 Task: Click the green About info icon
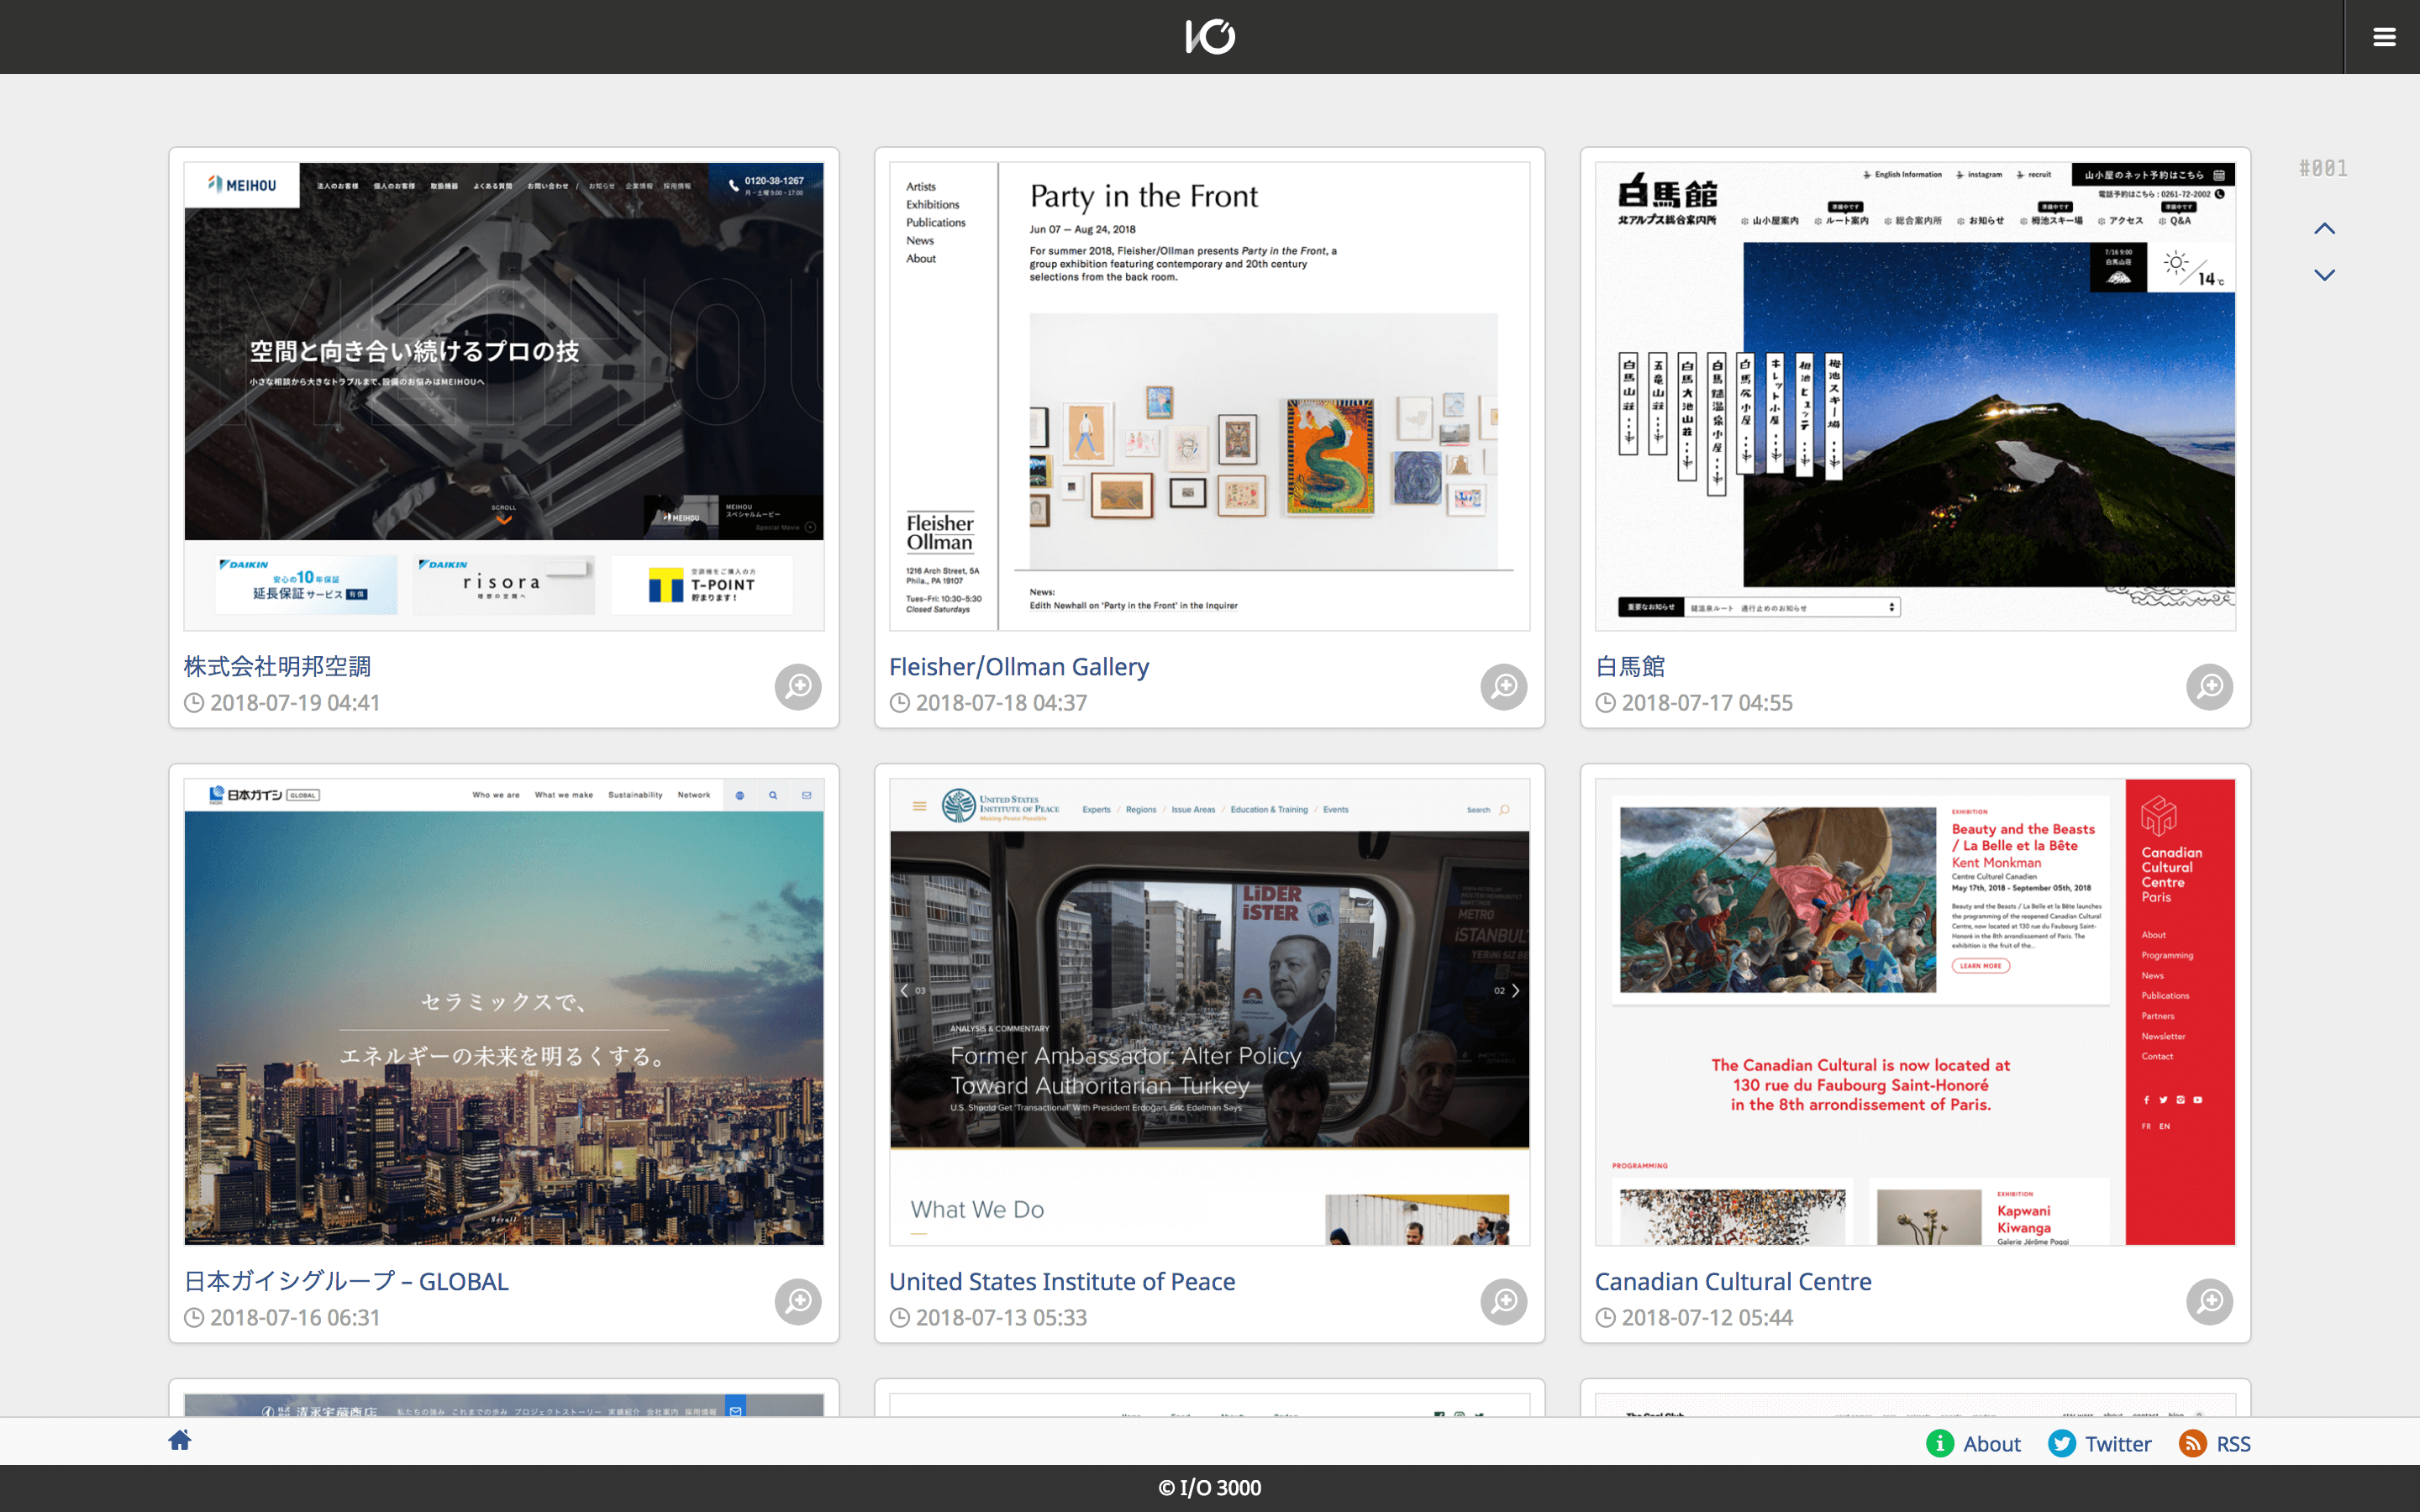tap(1940, 1444)
